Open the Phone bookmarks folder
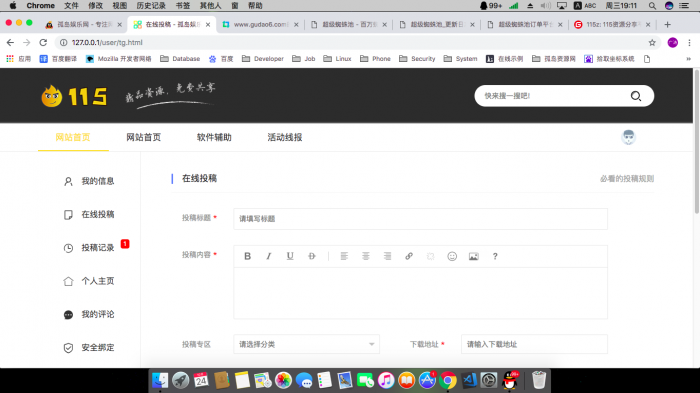The image size is (700, 393). (375, 59)
